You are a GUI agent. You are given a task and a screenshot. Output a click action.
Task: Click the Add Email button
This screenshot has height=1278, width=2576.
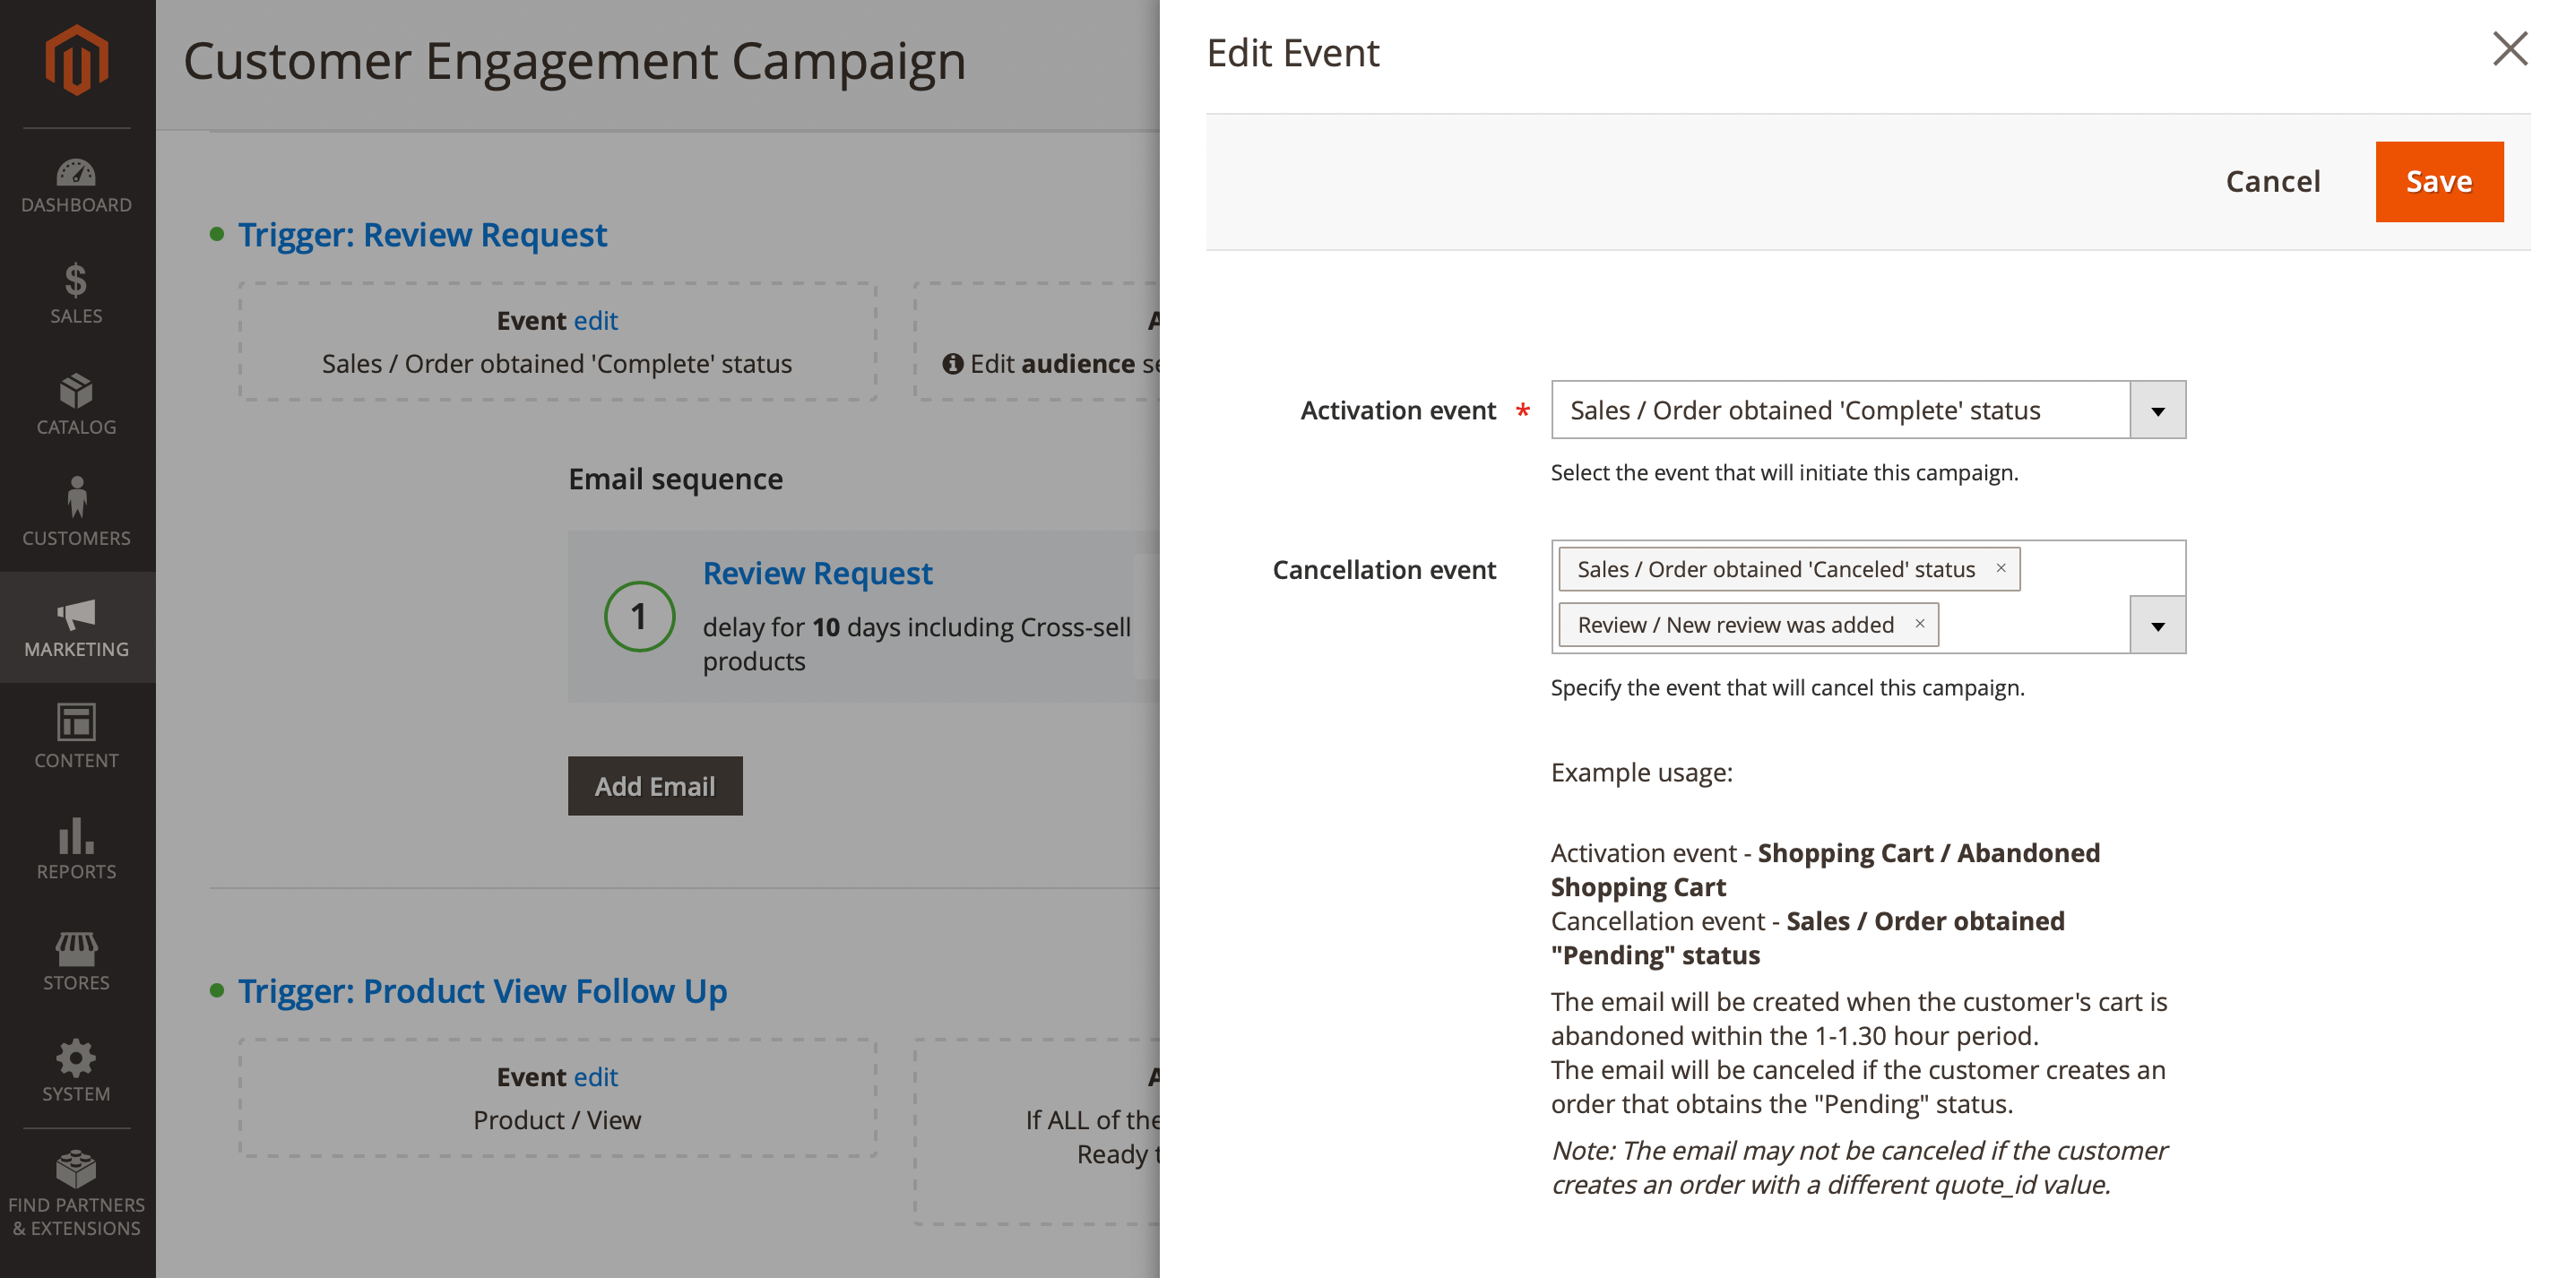click(653, 785)
